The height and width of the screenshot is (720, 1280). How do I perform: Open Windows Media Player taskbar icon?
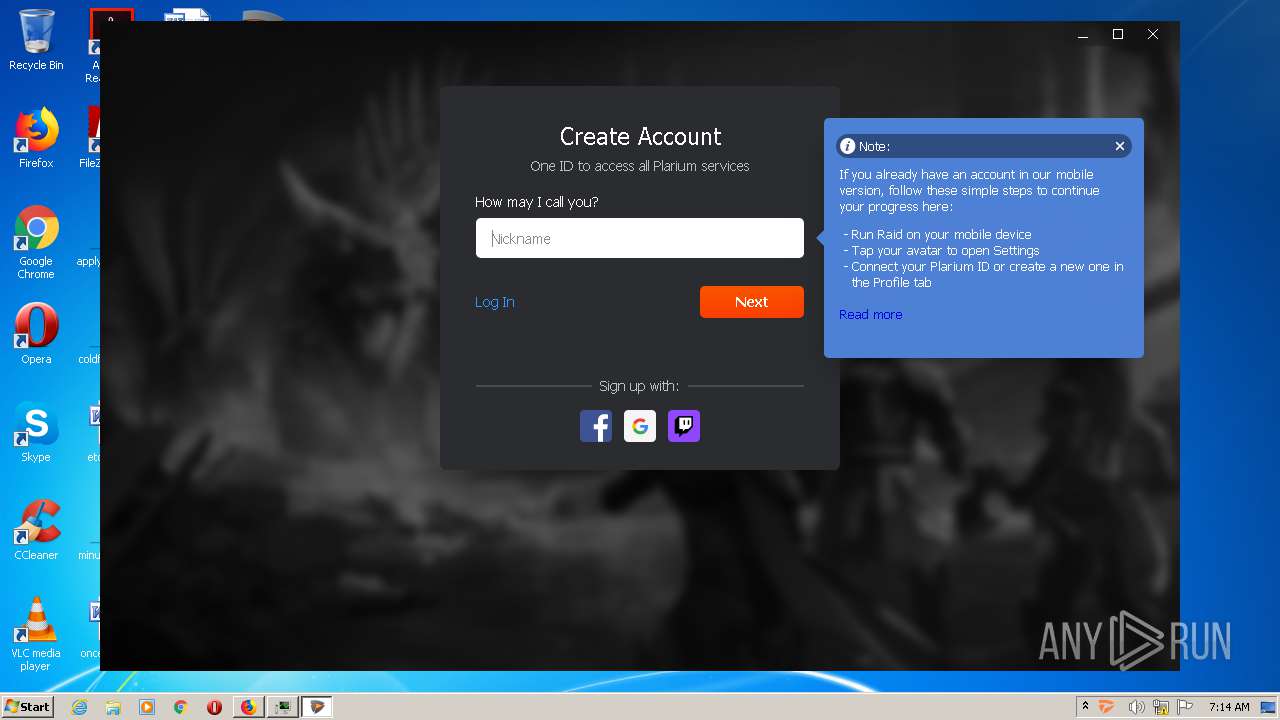click(x=147, y=707)
